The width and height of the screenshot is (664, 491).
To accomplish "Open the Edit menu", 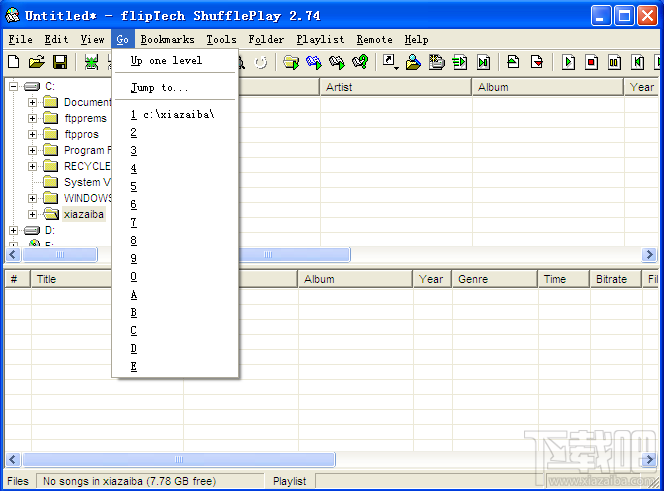I will [x=56, y=39].
